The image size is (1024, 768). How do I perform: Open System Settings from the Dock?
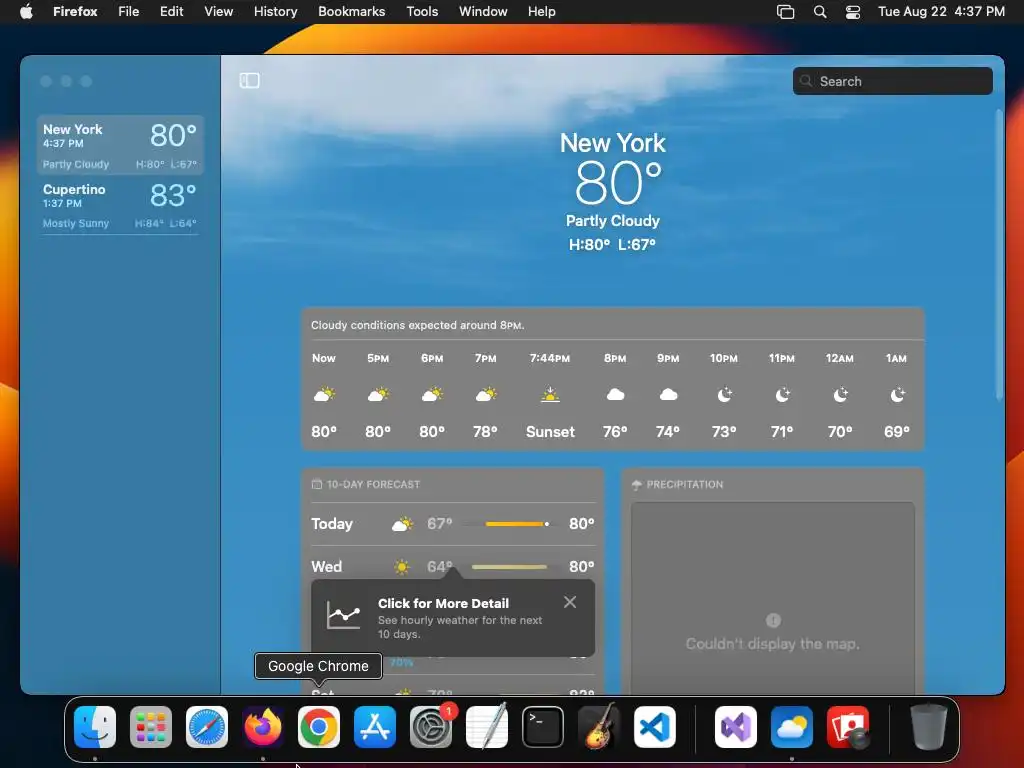[431, 727]
